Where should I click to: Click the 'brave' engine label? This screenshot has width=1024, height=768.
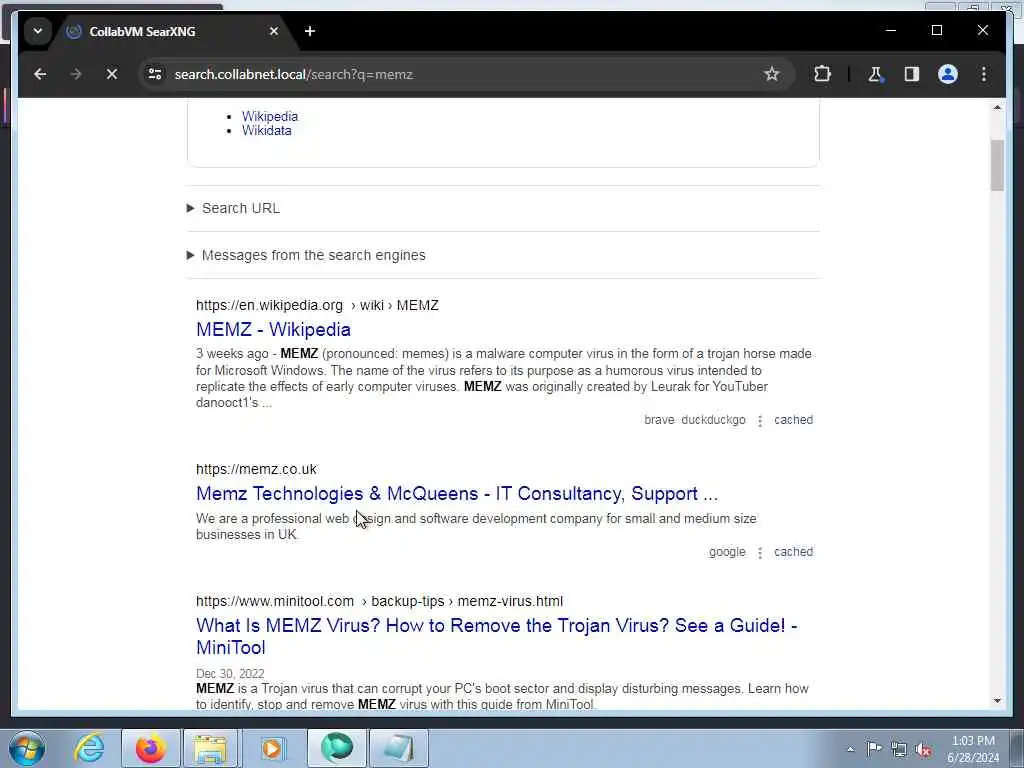[x=659, y=420]
